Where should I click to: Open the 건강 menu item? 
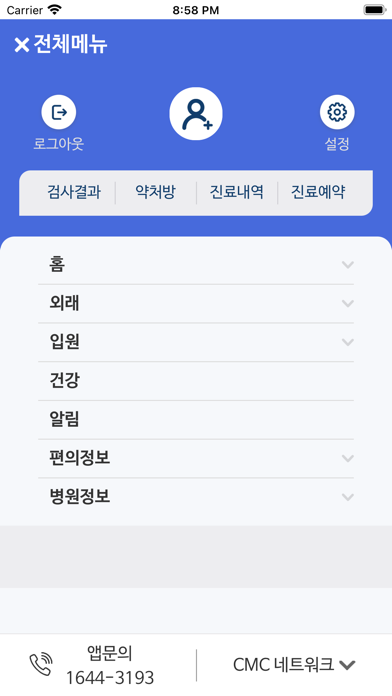196,381
